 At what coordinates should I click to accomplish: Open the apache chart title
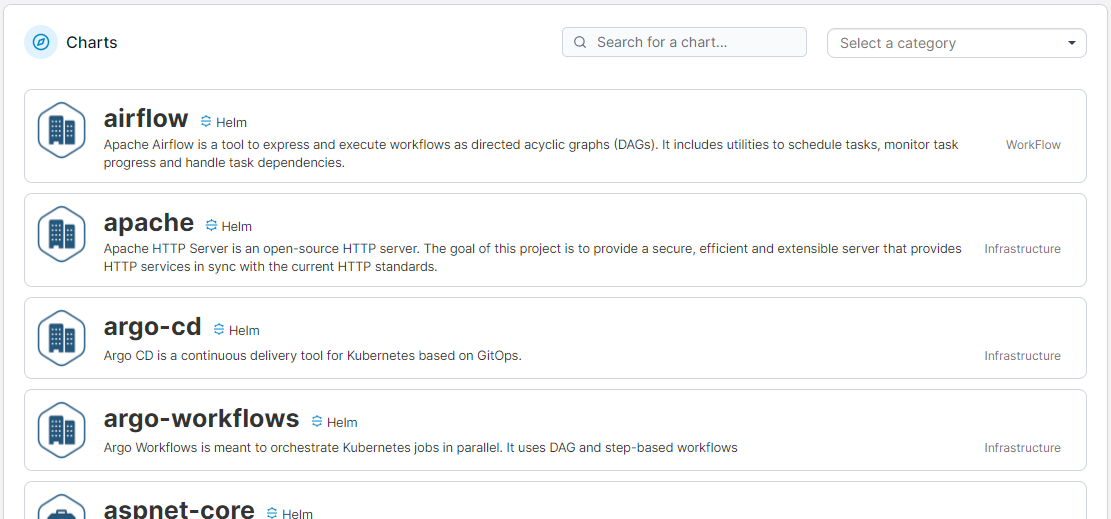coord(149,222)
